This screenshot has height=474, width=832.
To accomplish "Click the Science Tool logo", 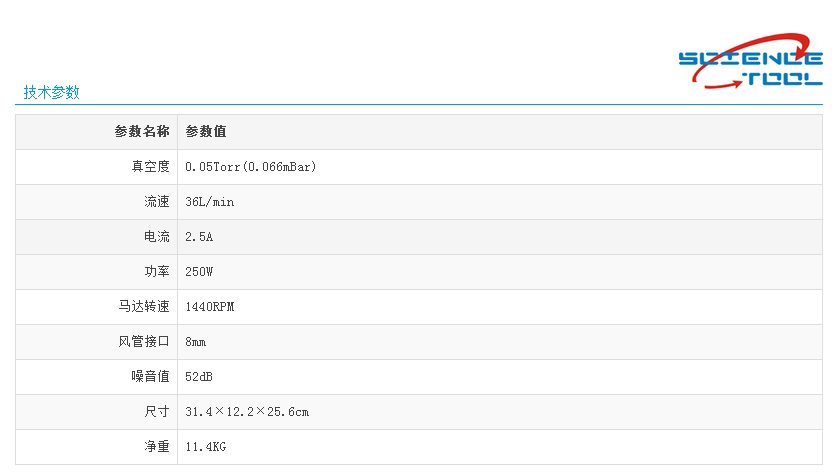I will tap(750, 66).
